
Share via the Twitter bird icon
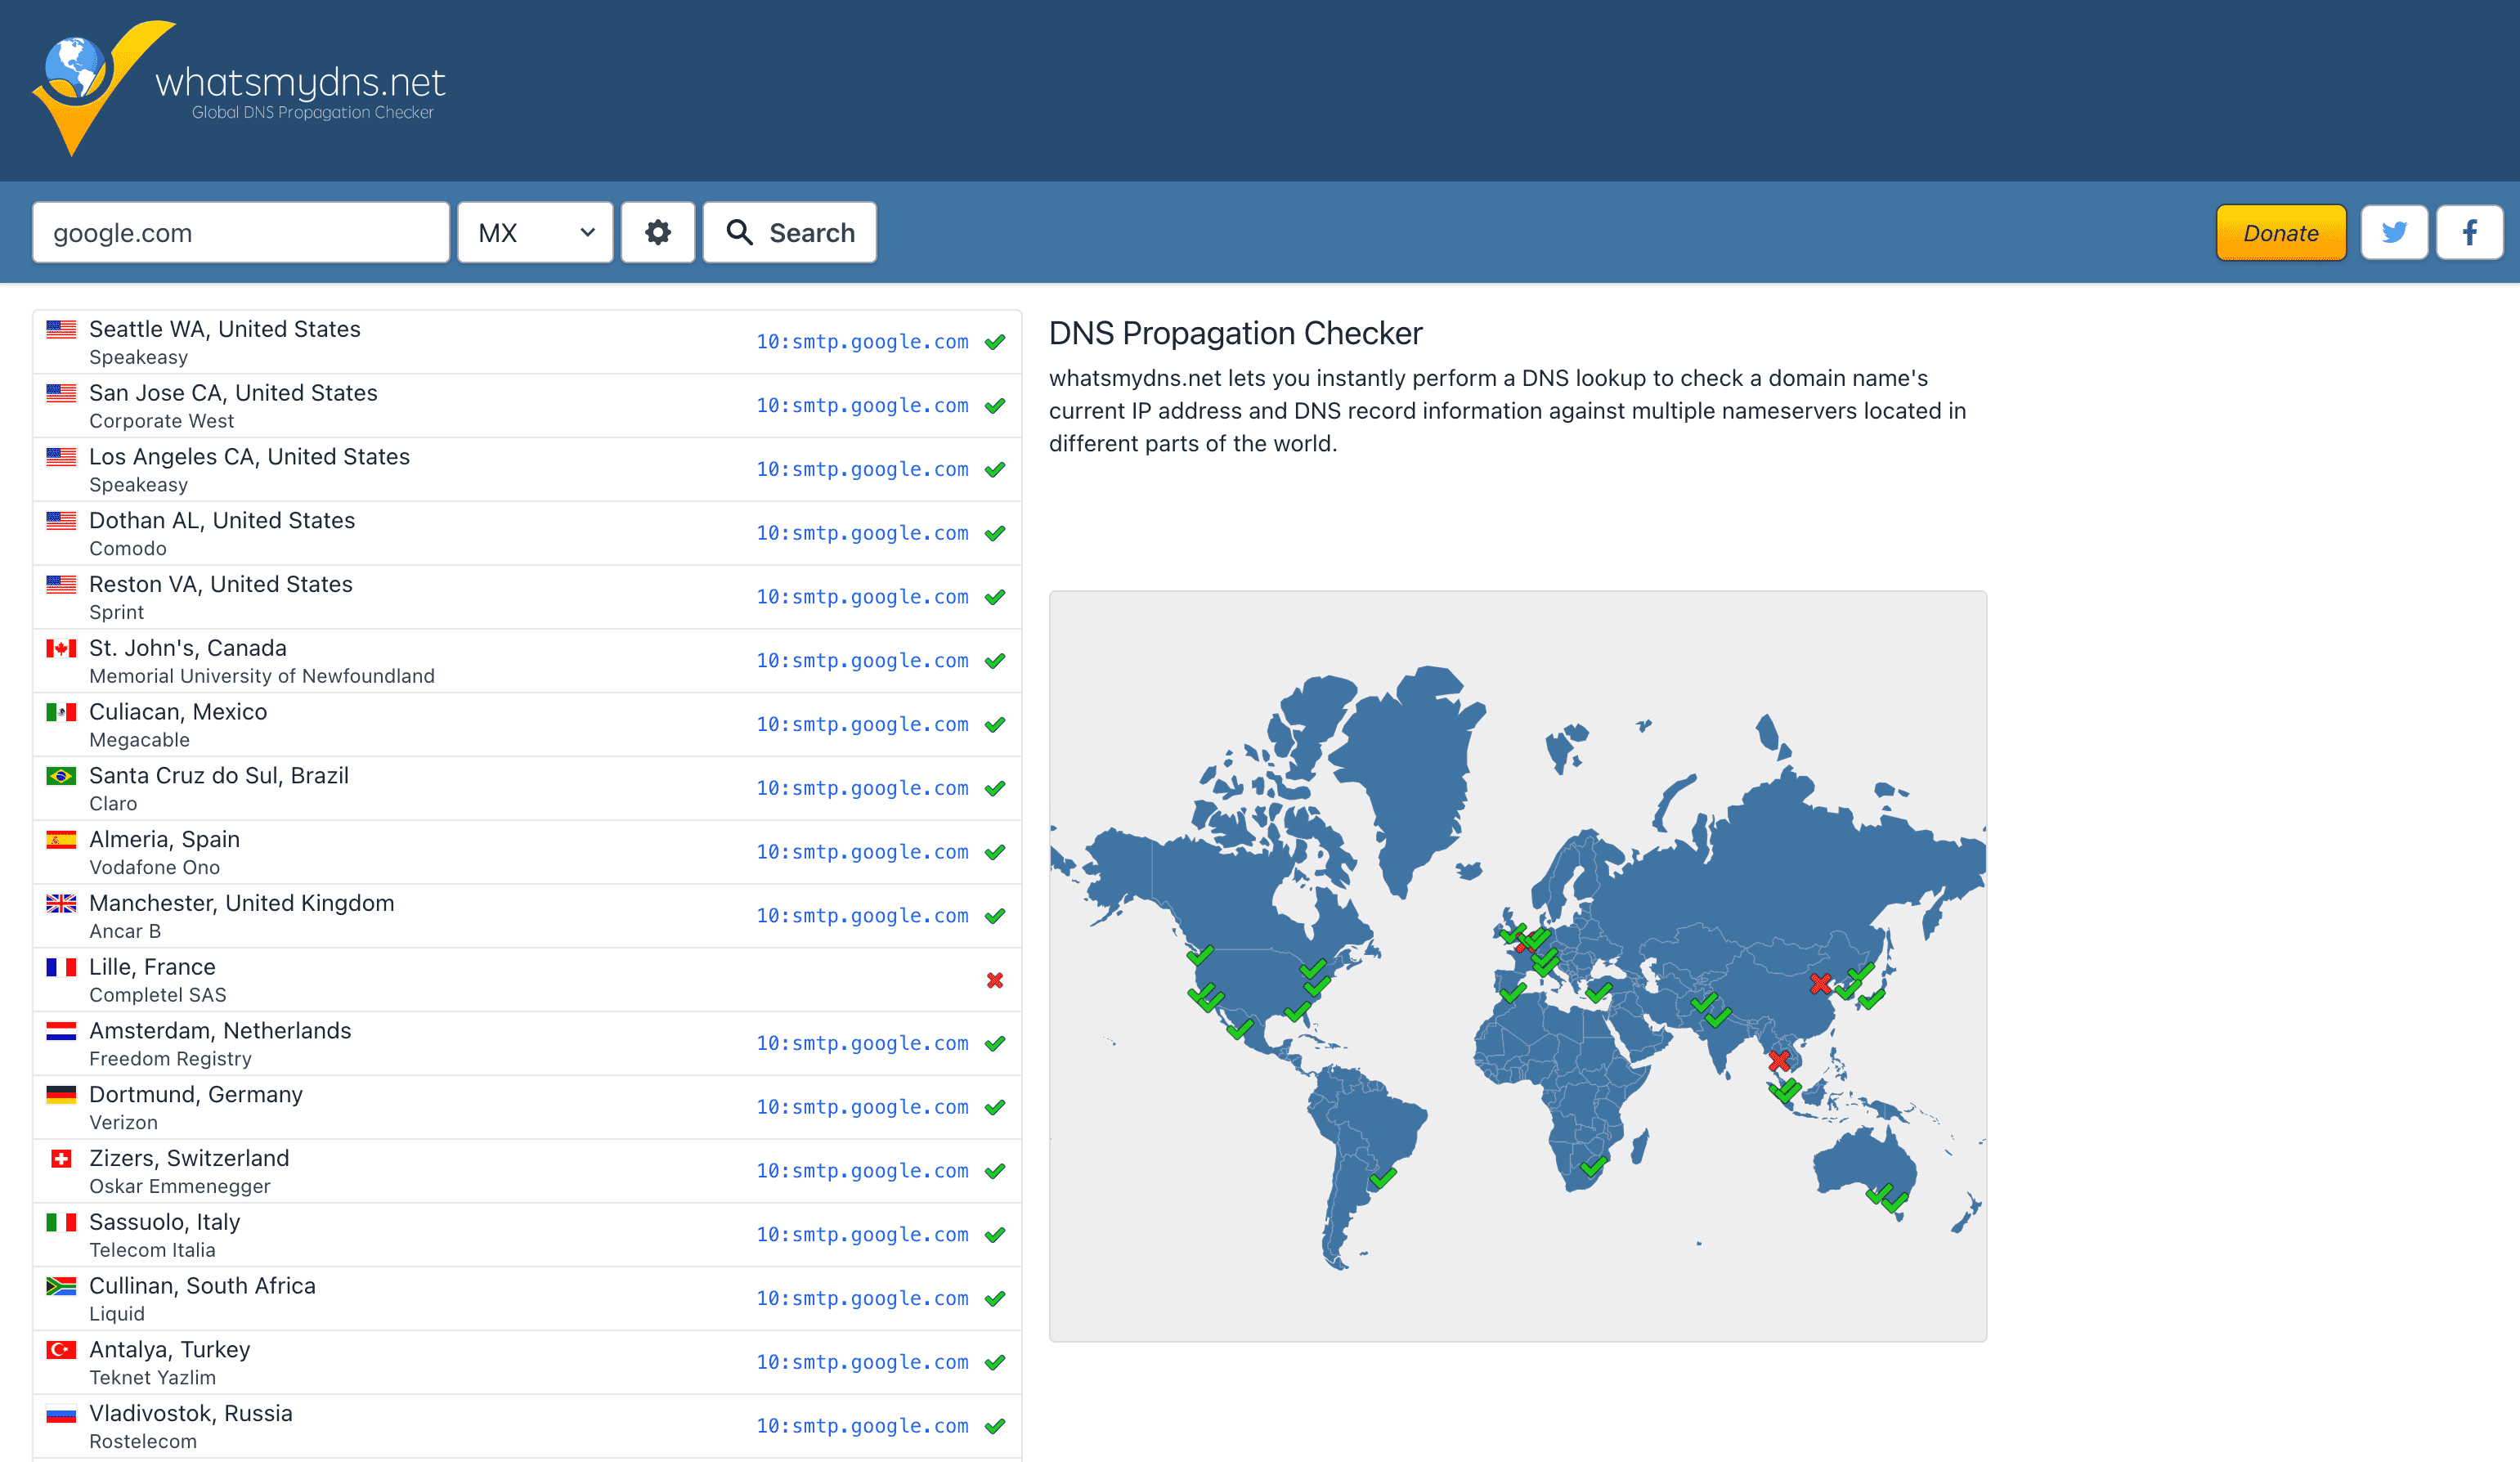tap(2394, 233)
